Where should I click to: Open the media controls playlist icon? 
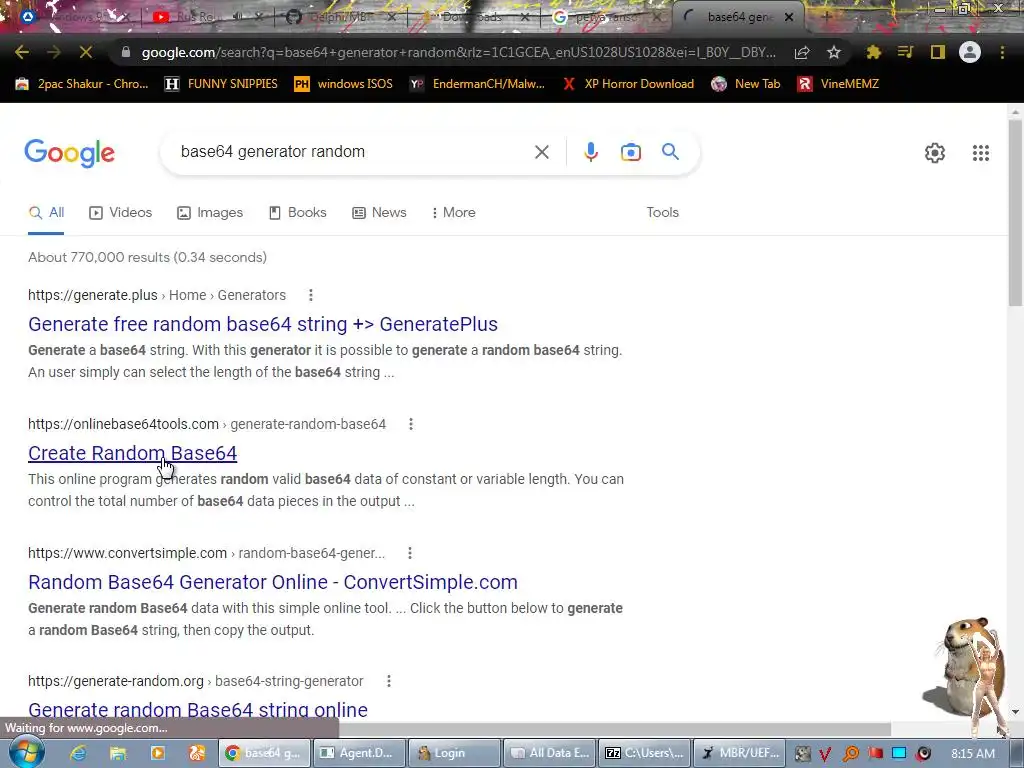click(x=905, y=52)
